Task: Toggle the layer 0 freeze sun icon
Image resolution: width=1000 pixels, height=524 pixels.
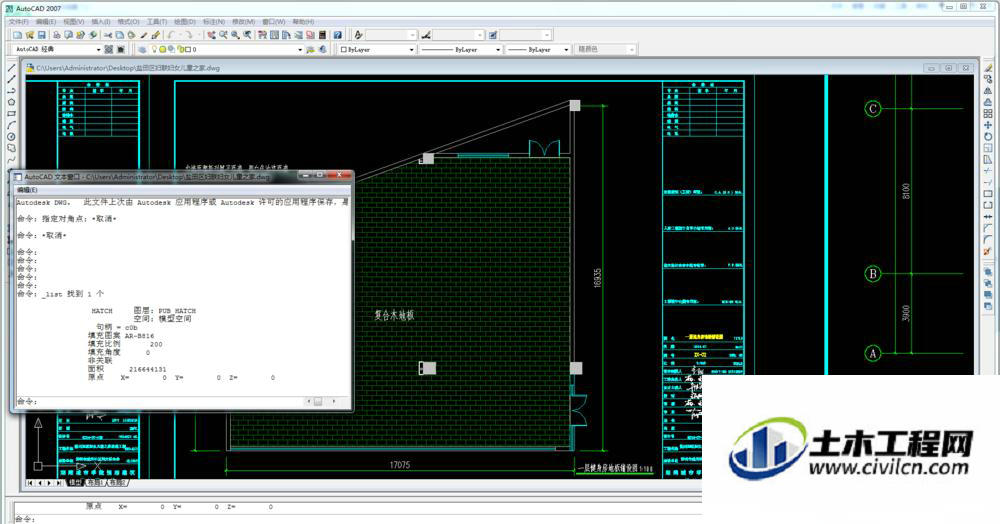Action: point(163,49)
